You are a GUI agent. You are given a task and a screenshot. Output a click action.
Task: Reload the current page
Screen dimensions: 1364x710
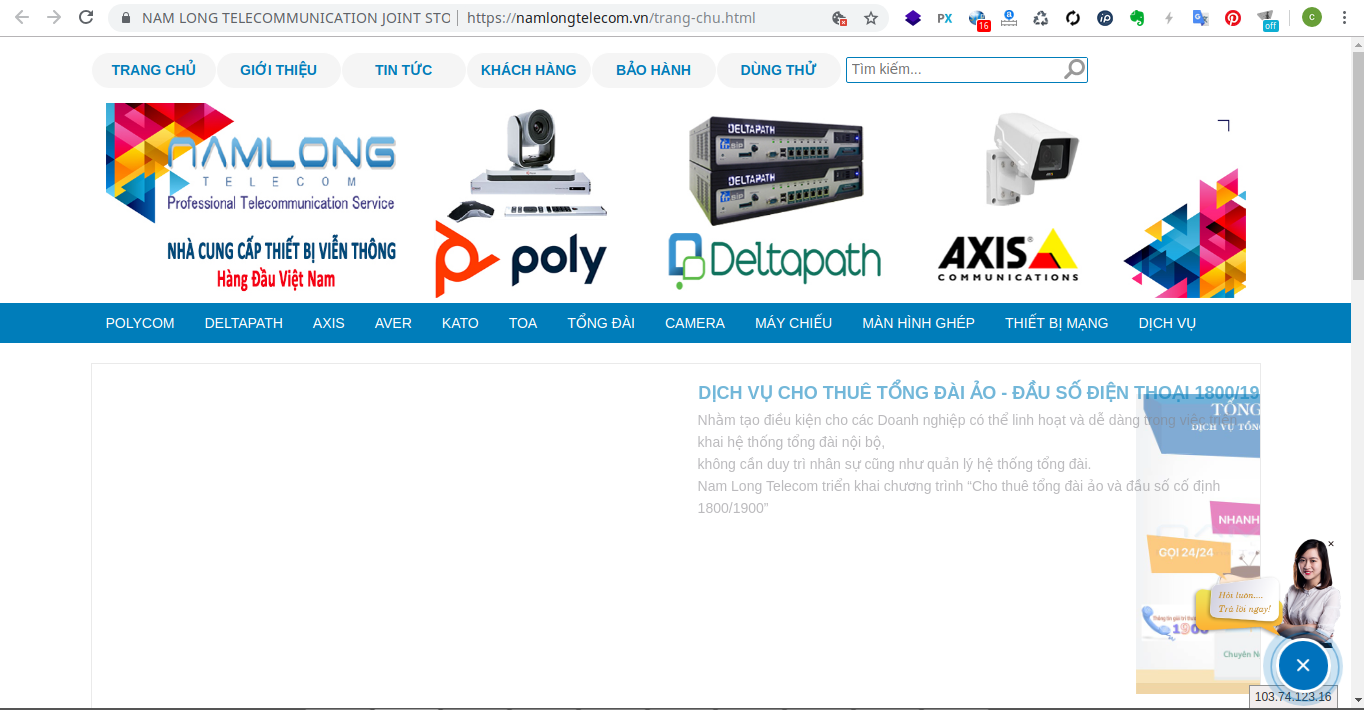(86, 18)
